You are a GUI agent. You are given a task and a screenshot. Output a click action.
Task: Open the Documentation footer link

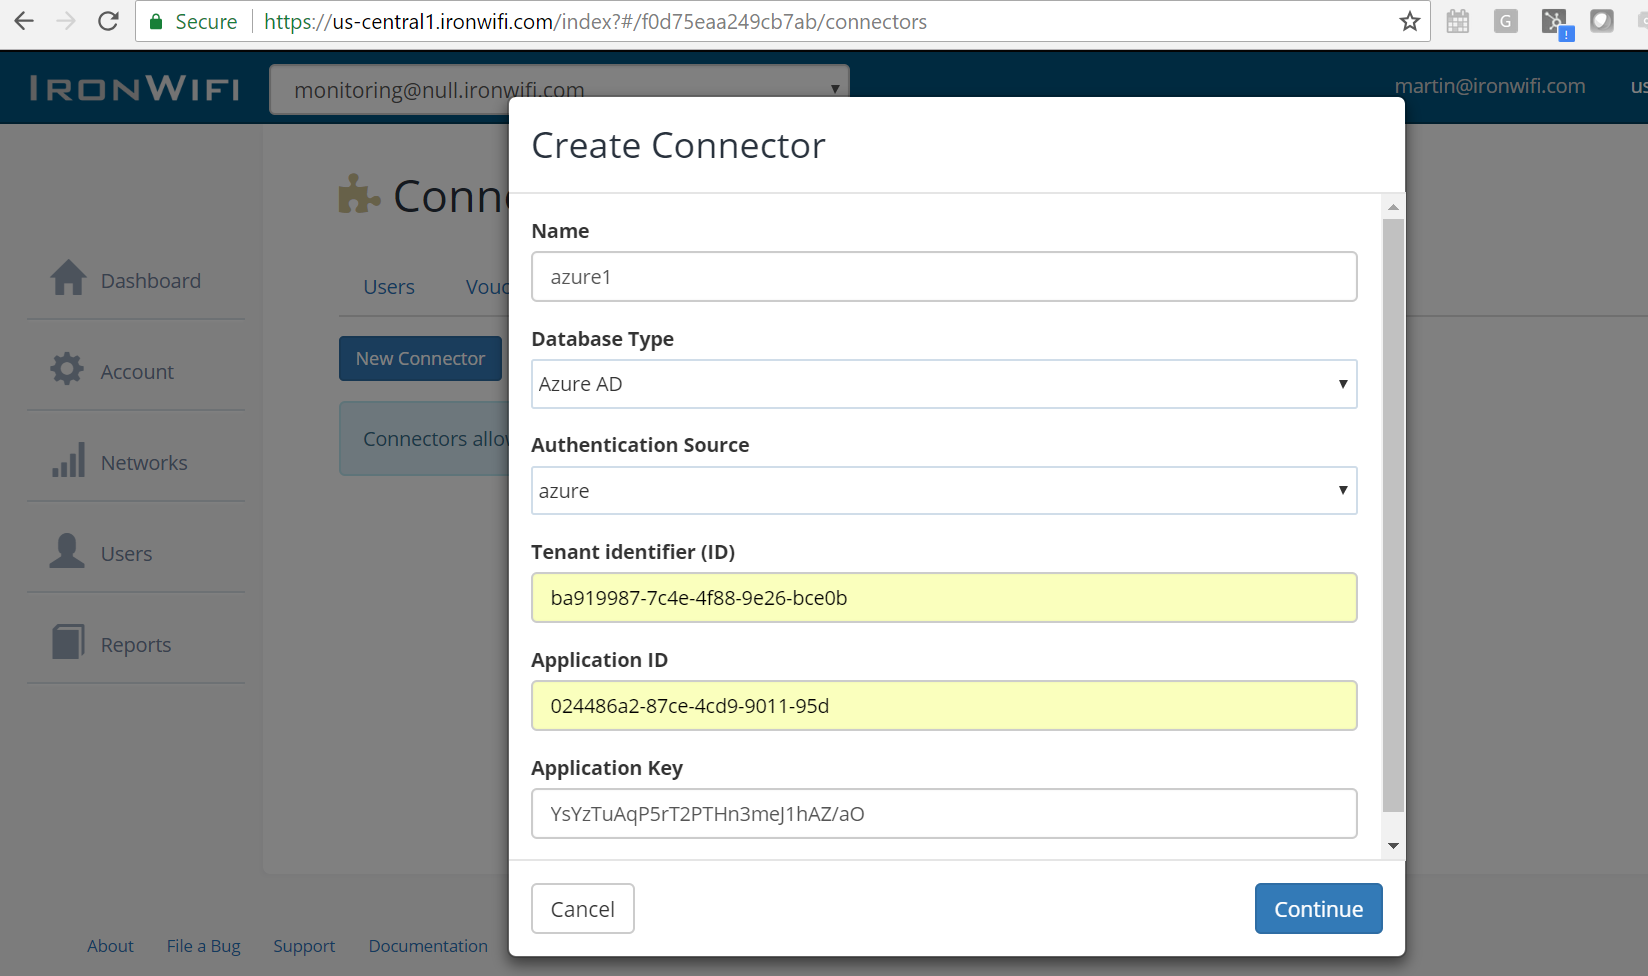tap(428, 946)
